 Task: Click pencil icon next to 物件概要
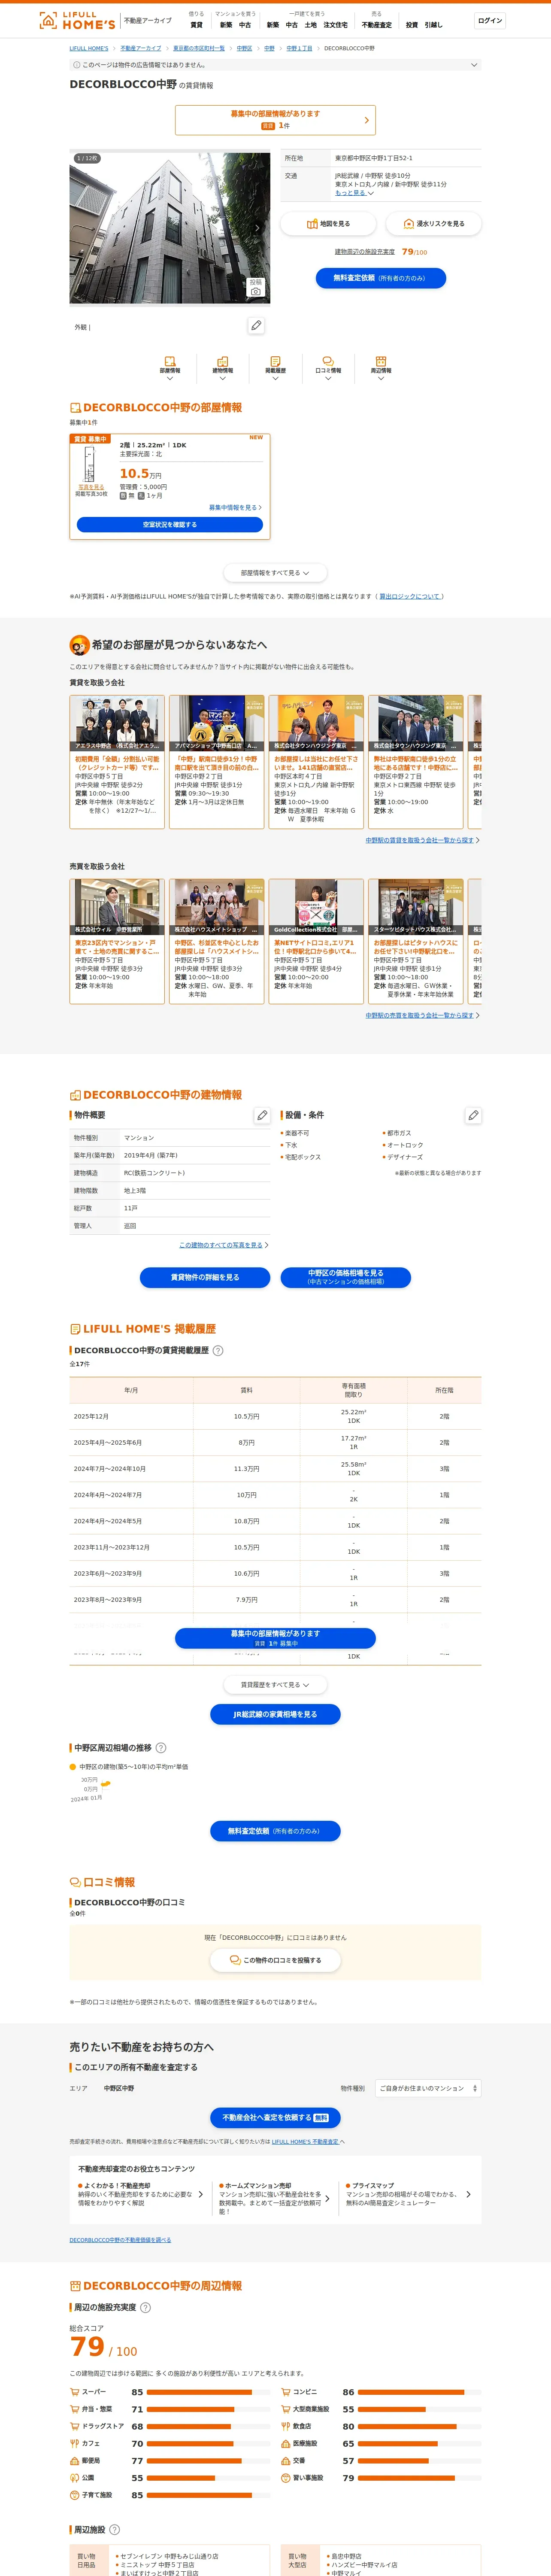pyautogui.click(x=262, y=1115)
